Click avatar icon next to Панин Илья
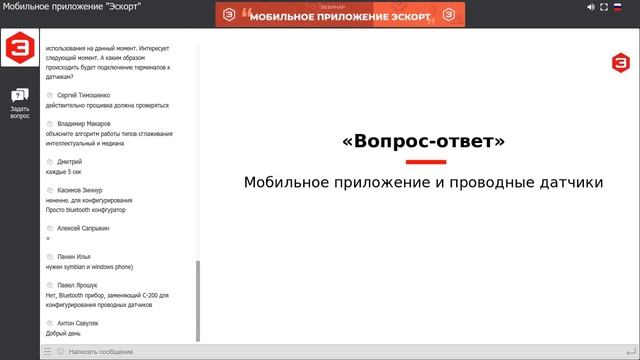The image size is (640, 360). pos(50,257)
